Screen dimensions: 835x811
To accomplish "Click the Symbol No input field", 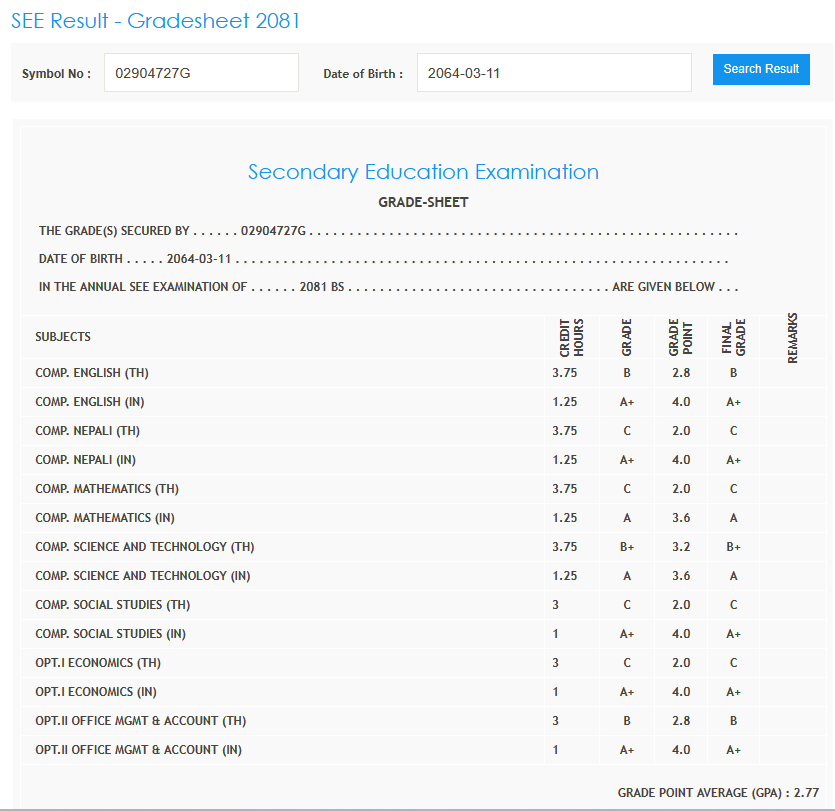I will point(200,73).
